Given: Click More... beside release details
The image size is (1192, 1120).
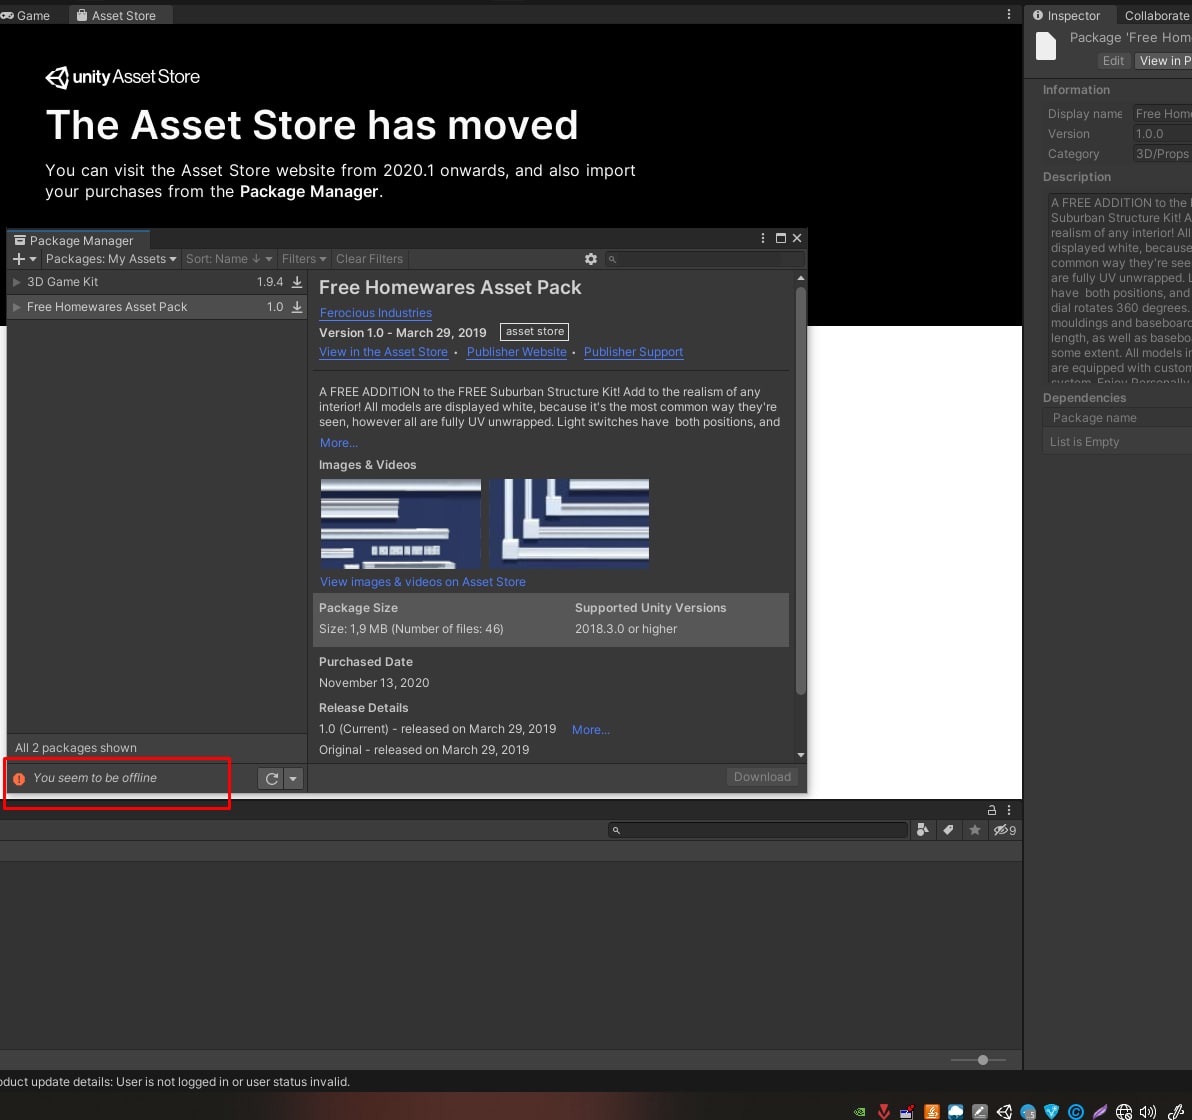Looking at the screenshot, I should point(591,729).
